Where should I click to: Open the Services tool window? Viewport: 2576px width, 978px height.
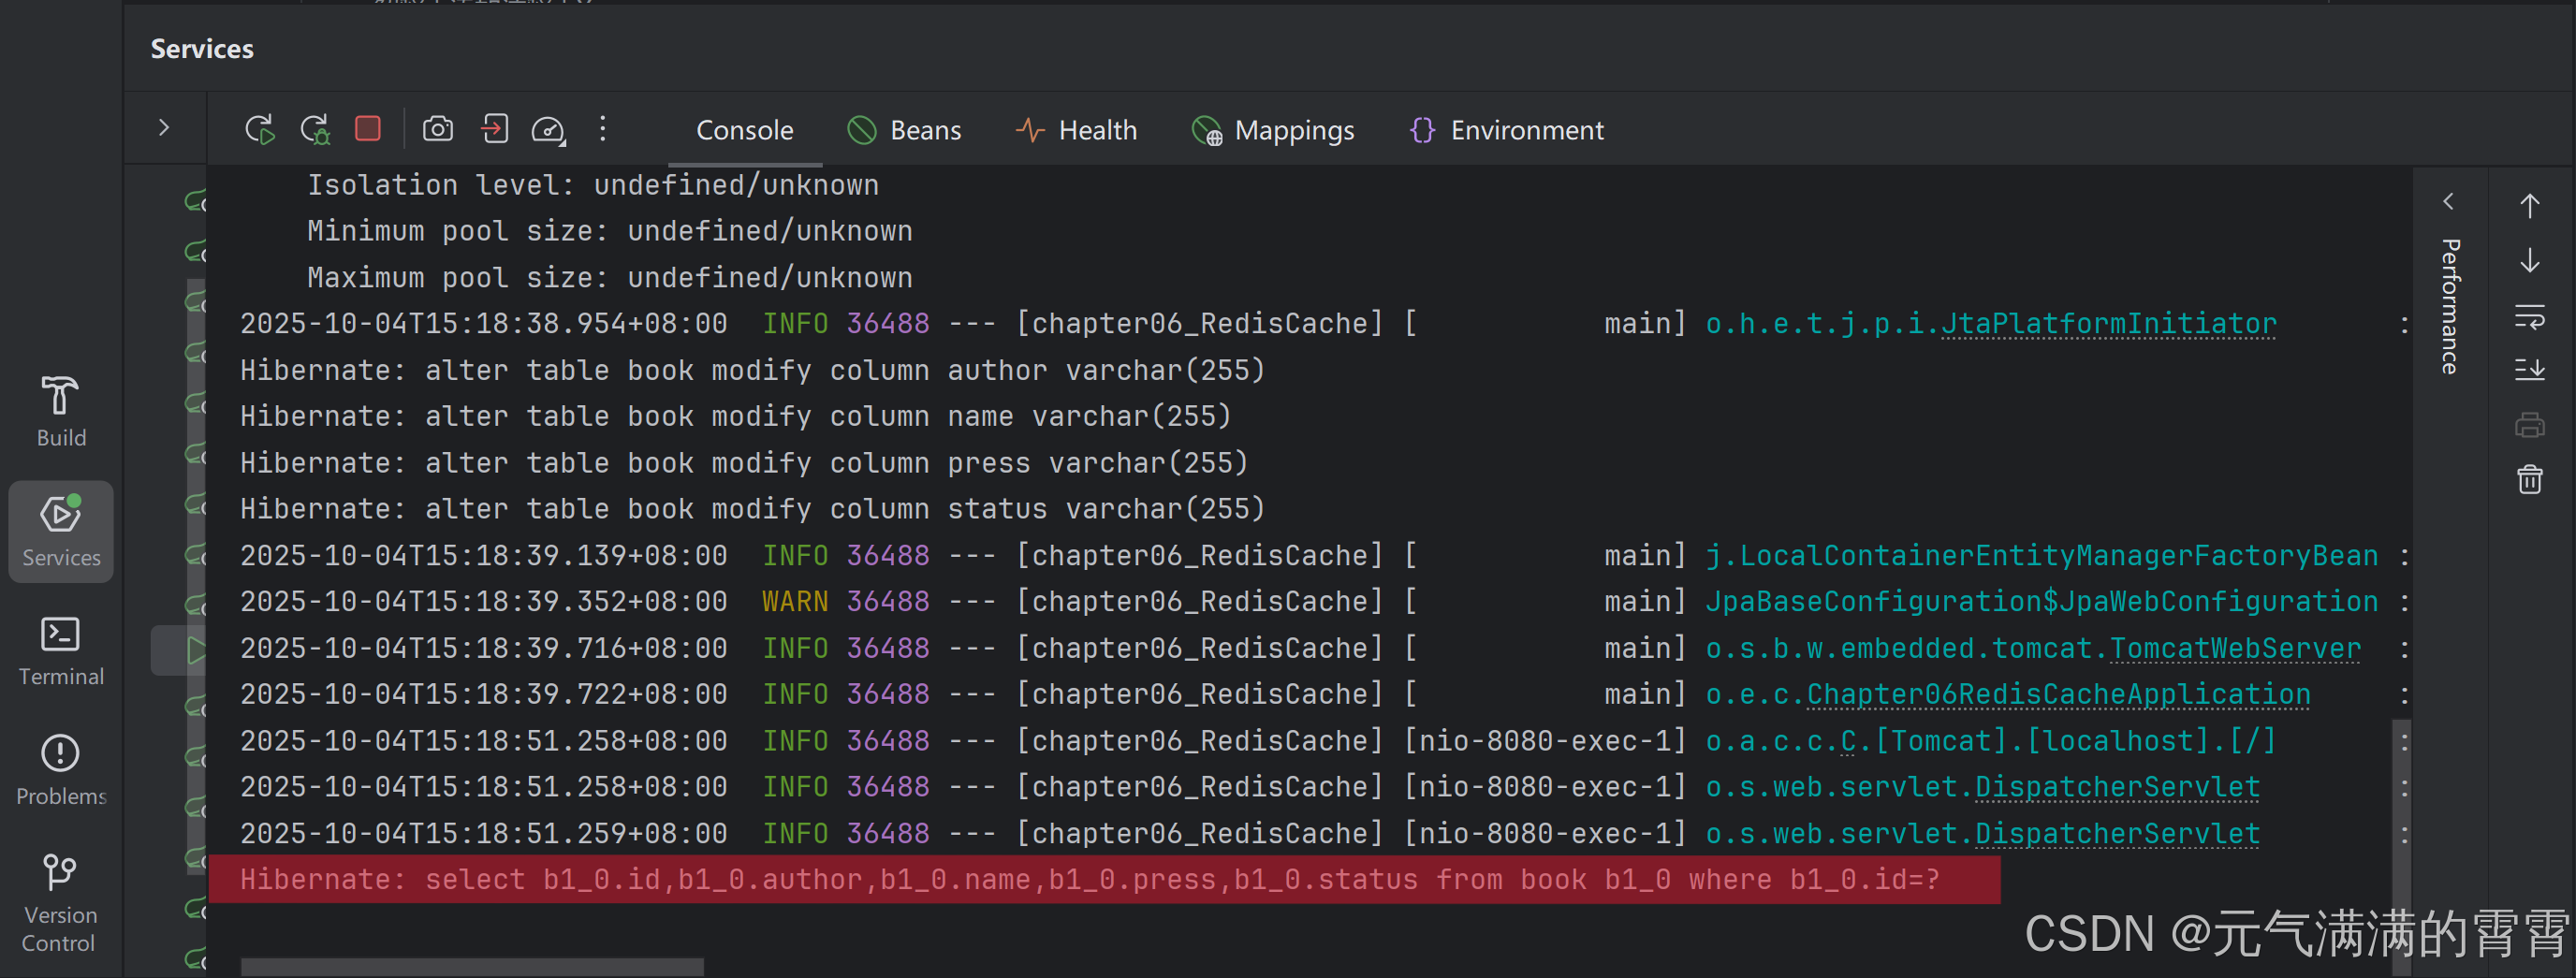[61, 531]
